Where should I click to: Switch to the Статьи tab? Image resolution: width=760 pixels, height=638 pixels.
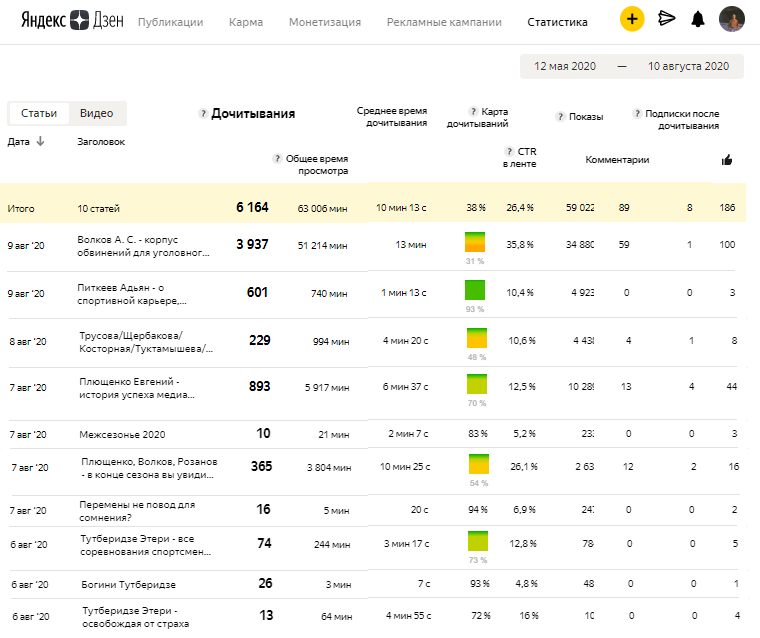[39, 113]
